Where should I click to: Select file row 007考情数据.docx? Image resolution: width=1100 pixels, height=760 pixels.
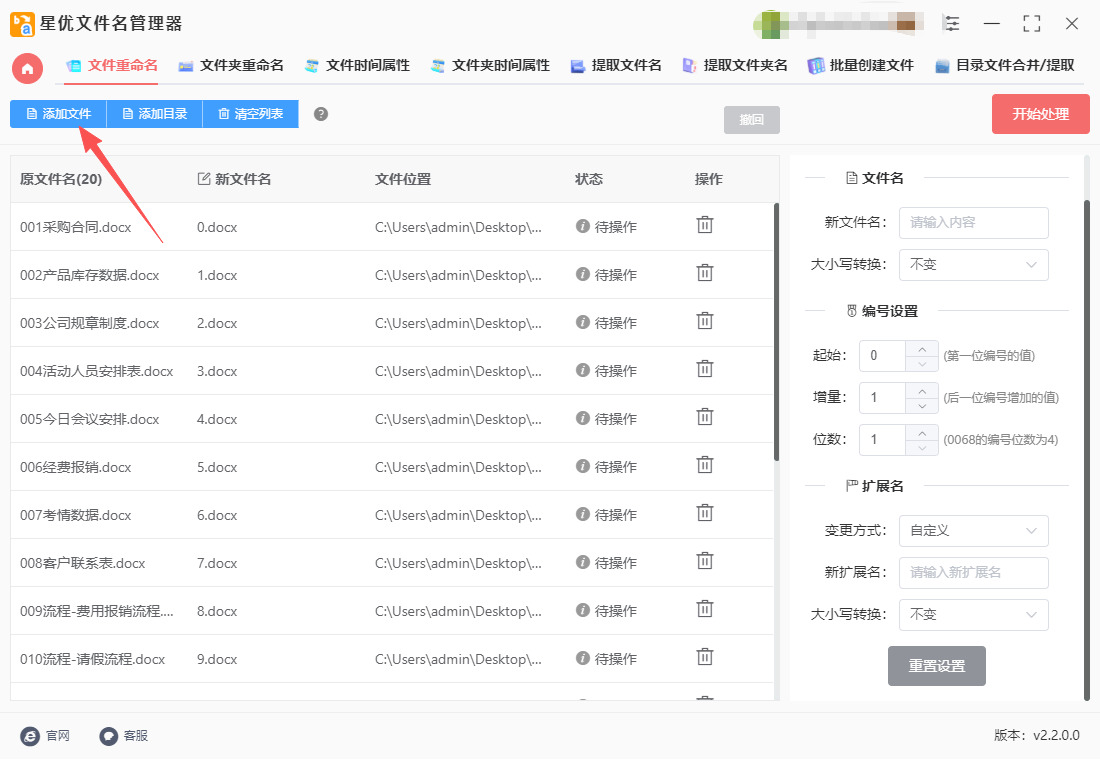(391, 515)
